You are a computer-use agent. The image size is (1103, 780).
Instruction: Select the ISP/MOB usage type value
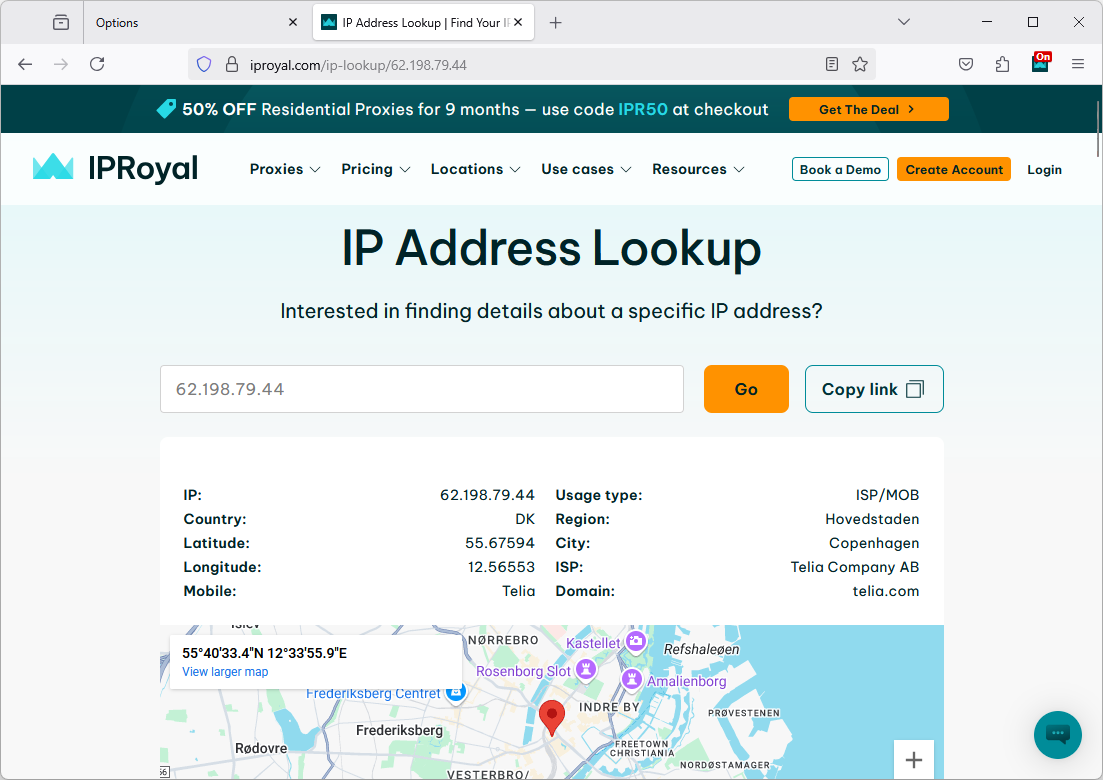pos(887,495)
